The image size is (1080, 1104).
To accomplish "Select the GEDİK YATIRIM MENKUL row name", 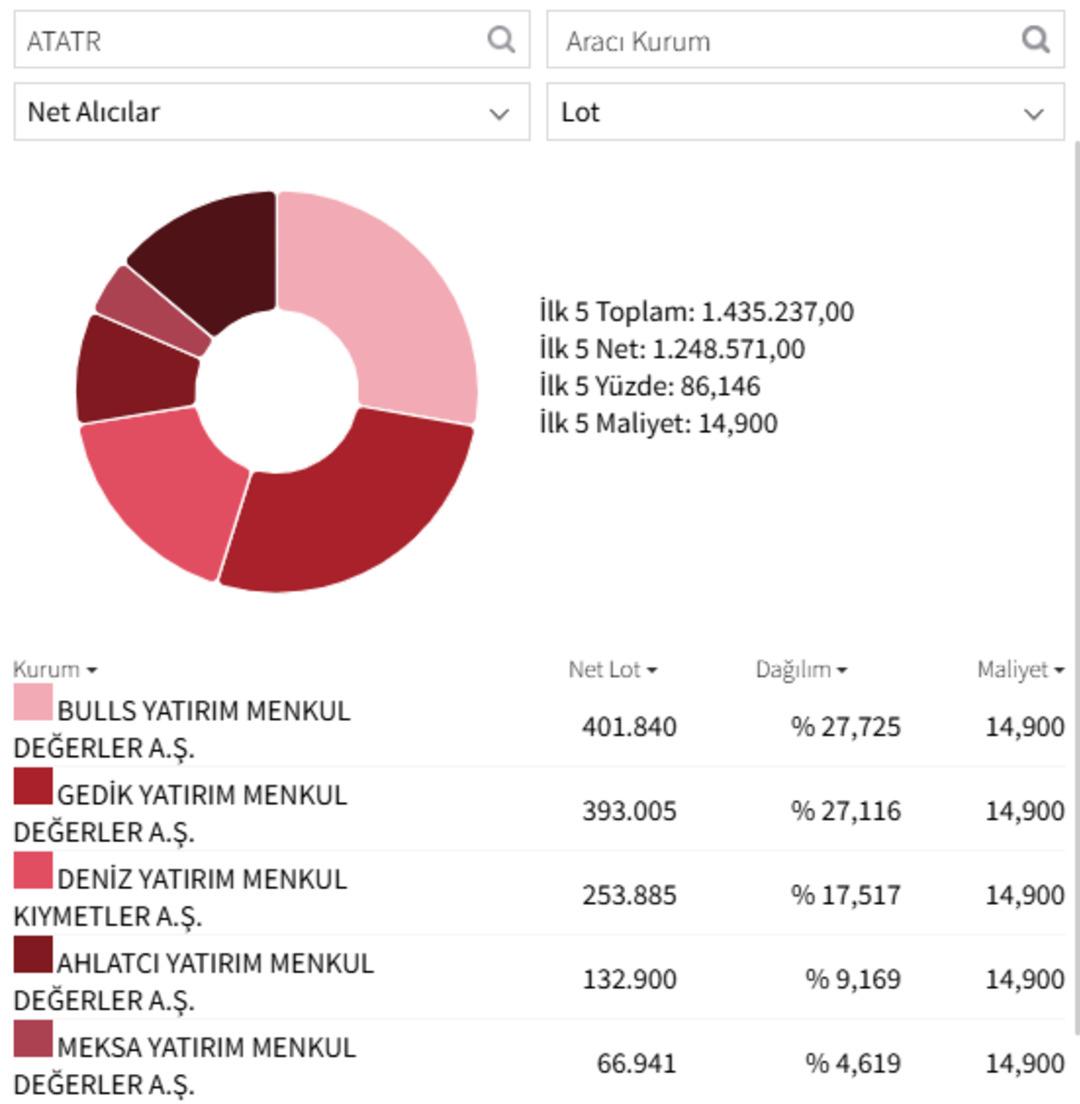I will pos(201,795).
